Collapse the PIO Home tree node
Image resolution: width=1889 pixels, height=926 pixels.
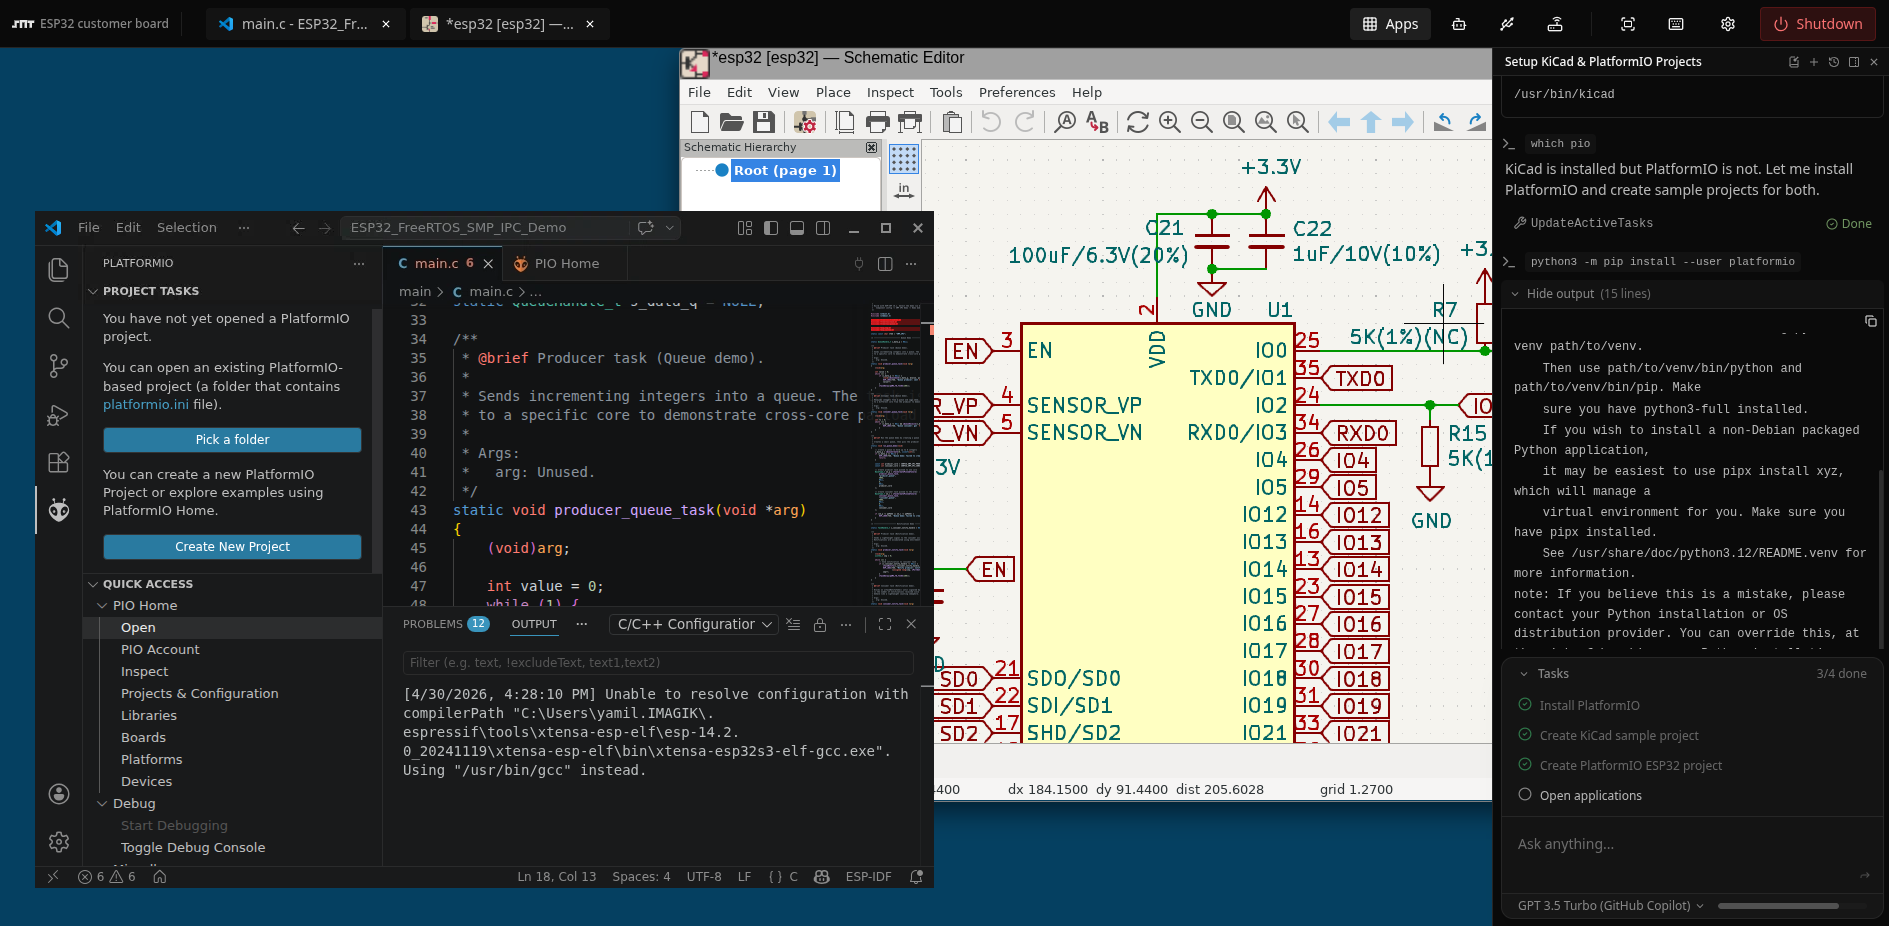coord(102,606)
